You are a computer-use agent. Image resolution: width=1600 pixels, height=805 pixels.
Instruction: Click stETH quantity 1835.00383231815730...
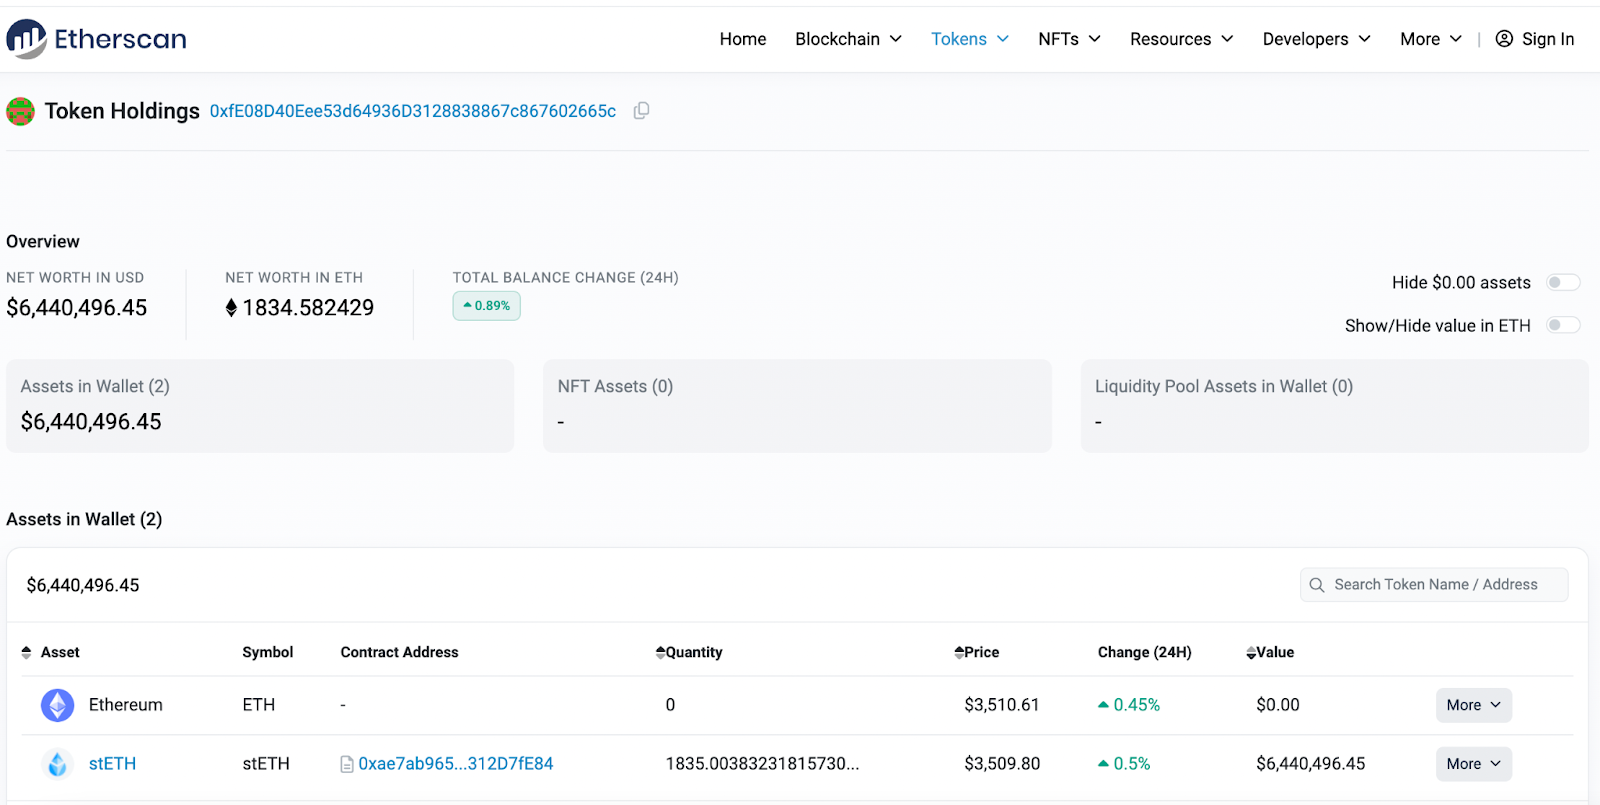[763, 764]
